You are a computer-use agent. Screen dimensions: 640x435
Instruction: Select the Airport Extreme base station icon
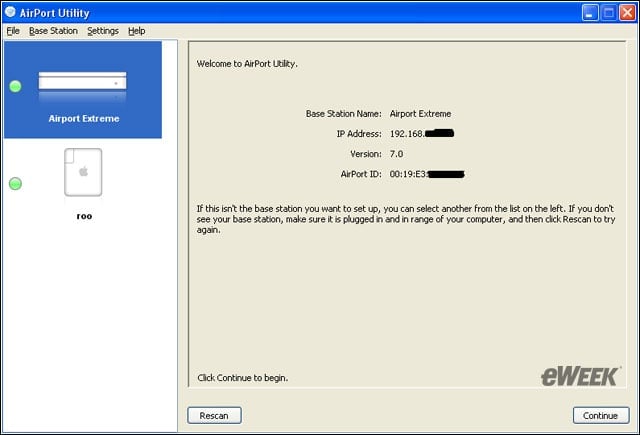[82, 86]
